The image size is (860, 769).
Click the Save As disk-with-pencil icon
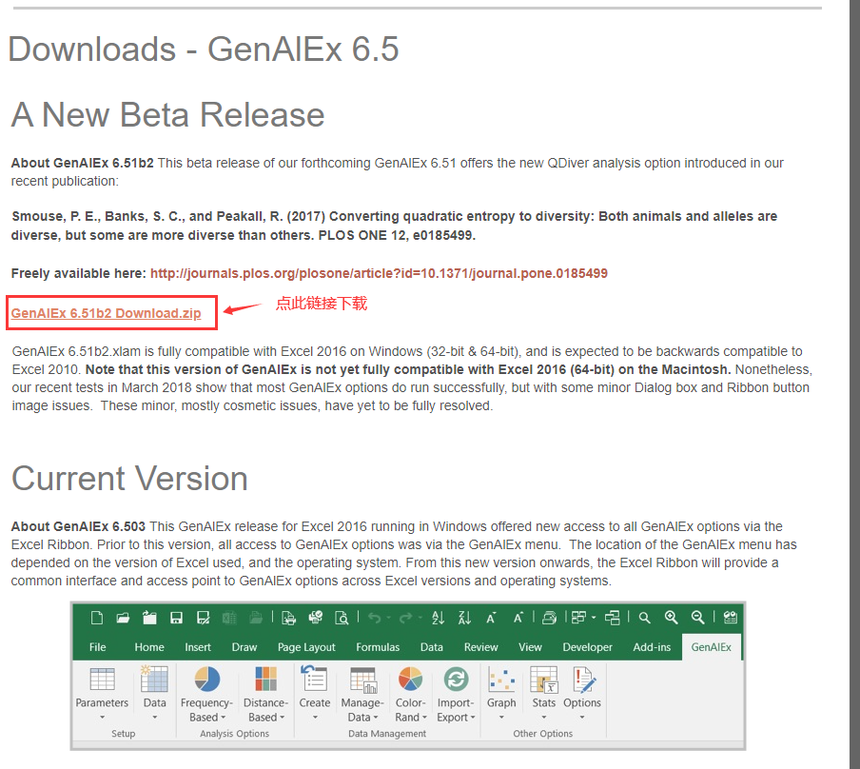point(203,618)
